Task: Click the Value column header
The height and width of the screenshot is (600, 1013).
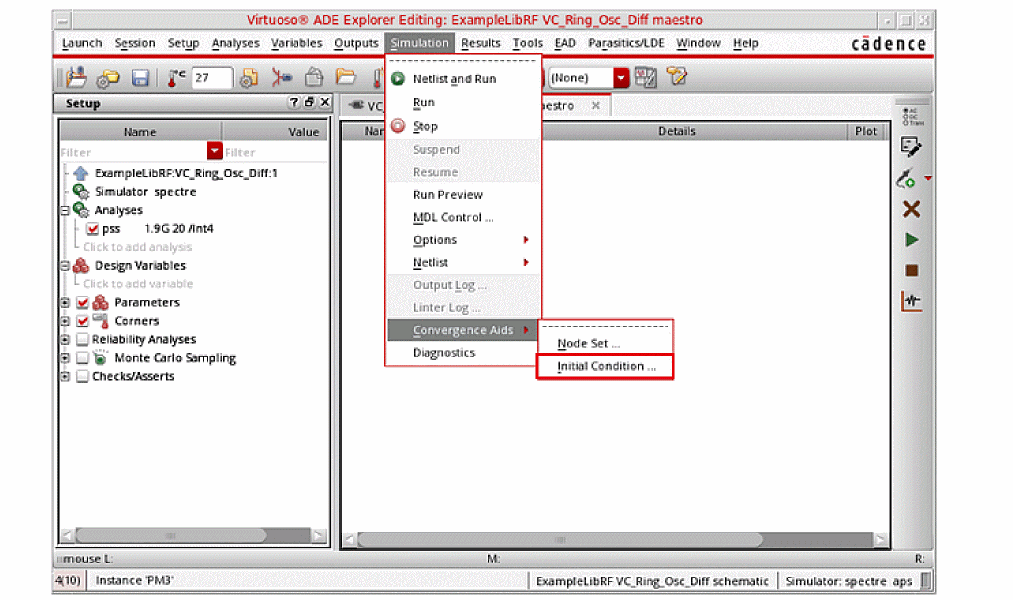Action: click(275, 132)
